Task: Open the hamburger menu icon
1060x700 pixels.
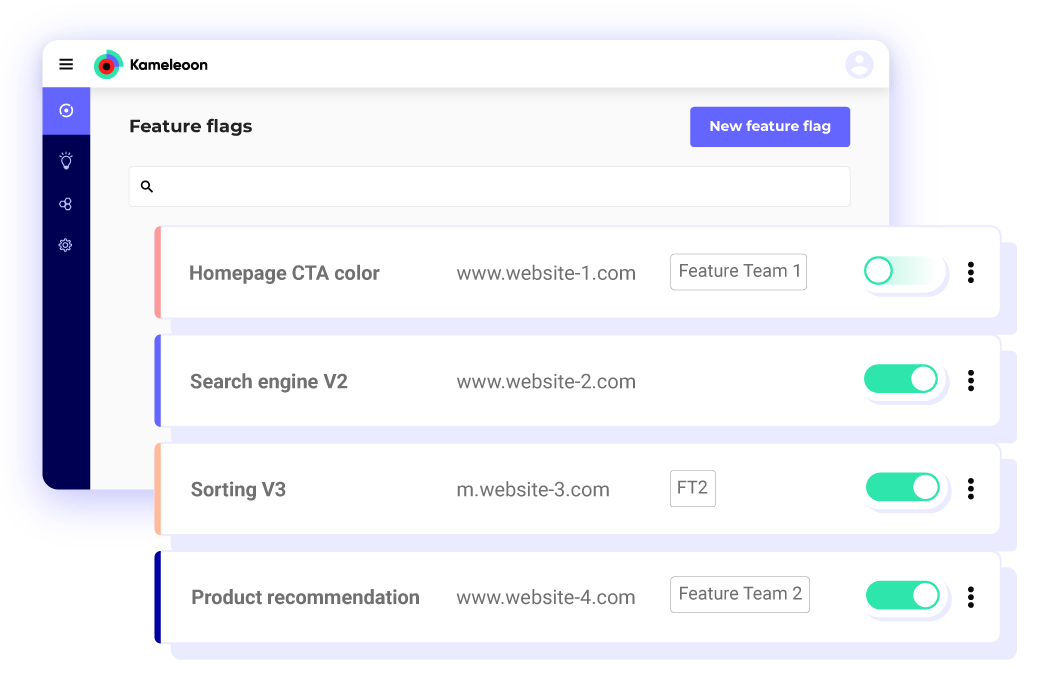Action: click(66, 65)
